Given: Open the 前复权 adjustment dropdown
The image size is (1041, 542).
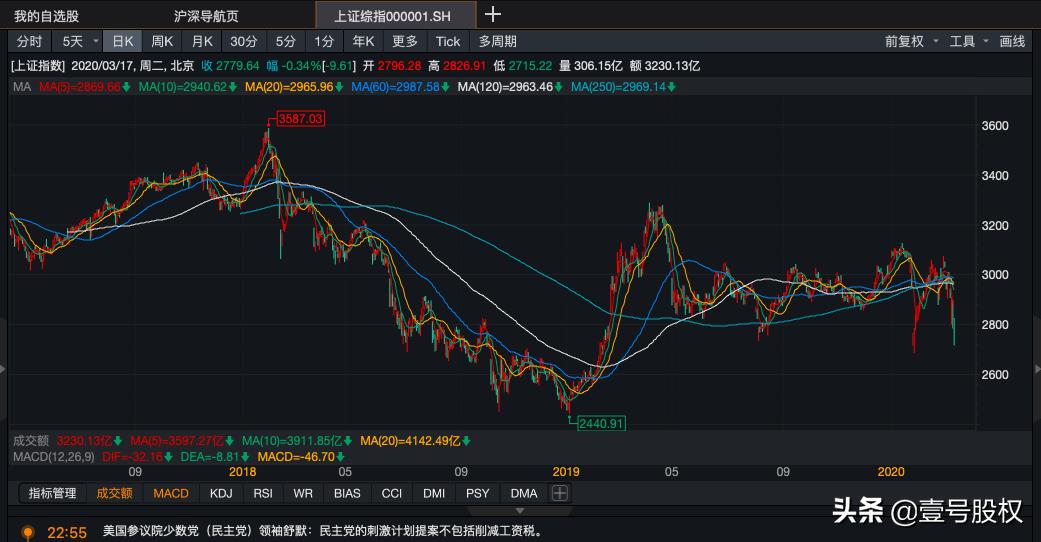Looking at the screenshot, I should click(911, 41).
